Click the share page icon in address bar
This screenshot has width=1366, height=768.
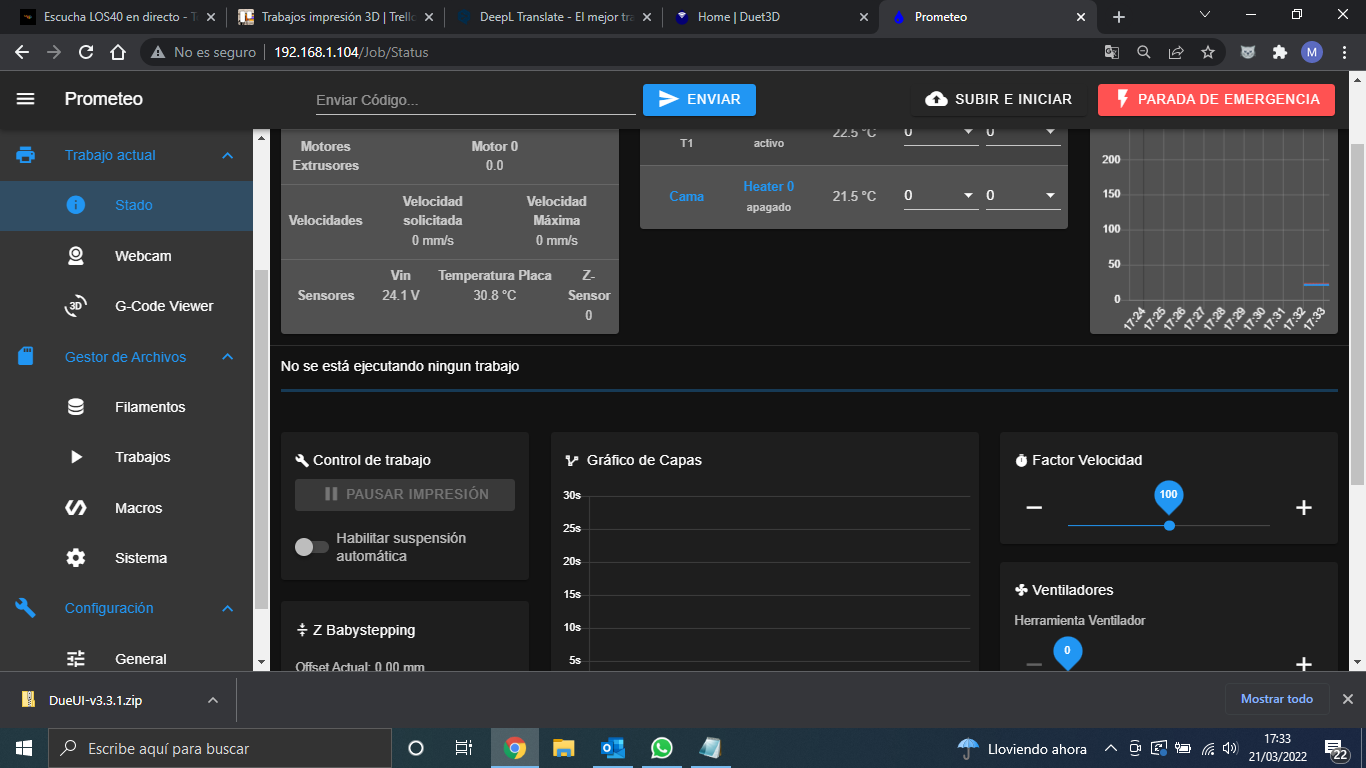pyautogui.click(x=1176, y=52)
